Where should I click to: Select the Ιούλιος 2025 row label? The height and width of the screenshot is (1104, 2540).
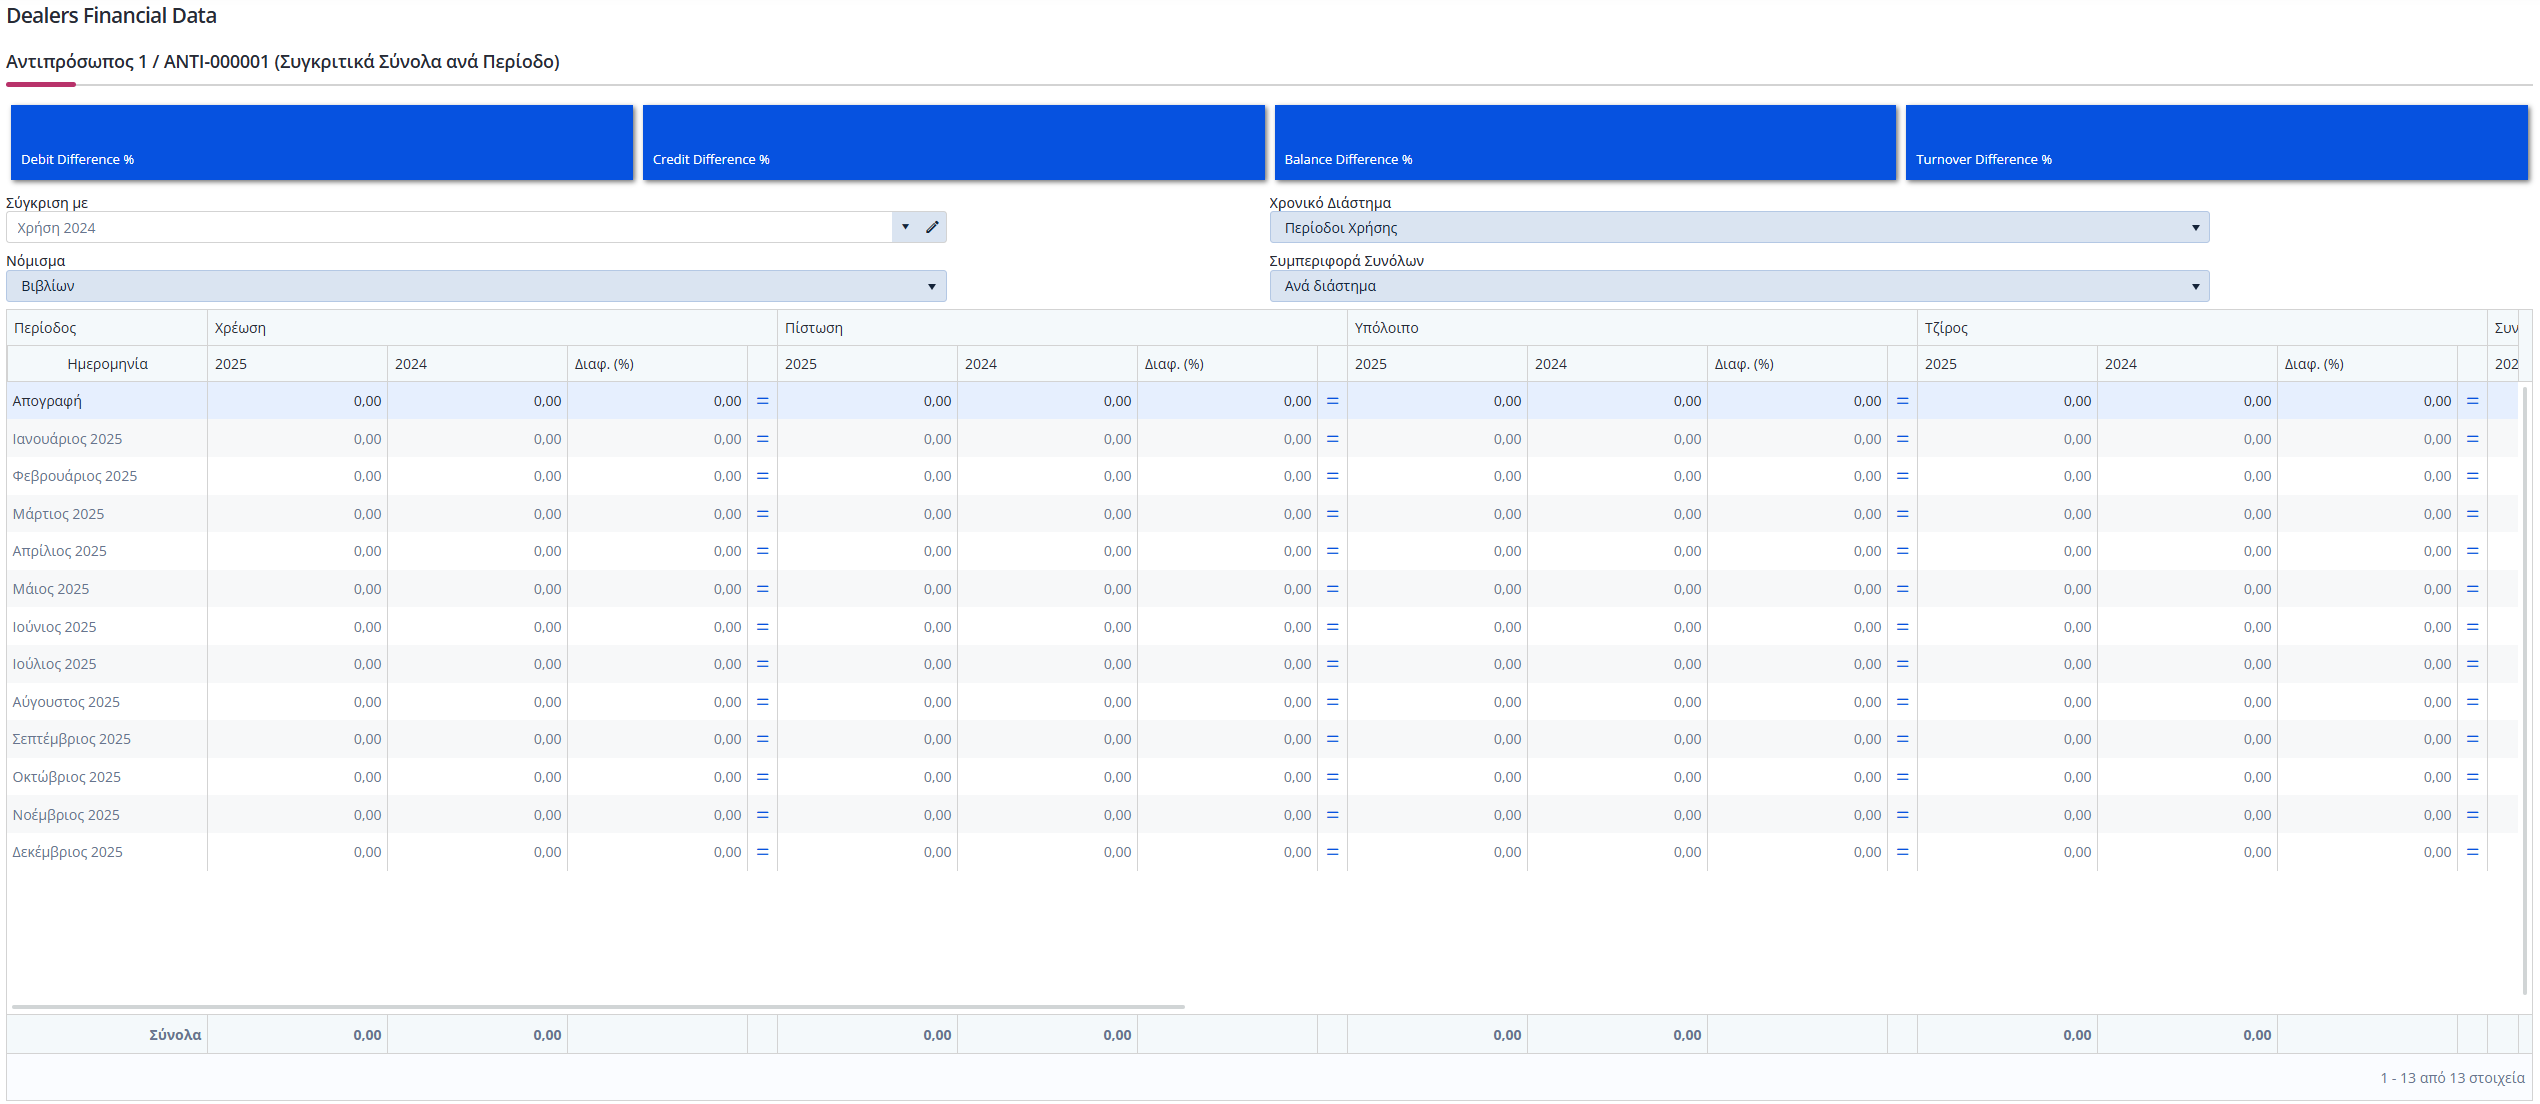[x=54, y=664]
